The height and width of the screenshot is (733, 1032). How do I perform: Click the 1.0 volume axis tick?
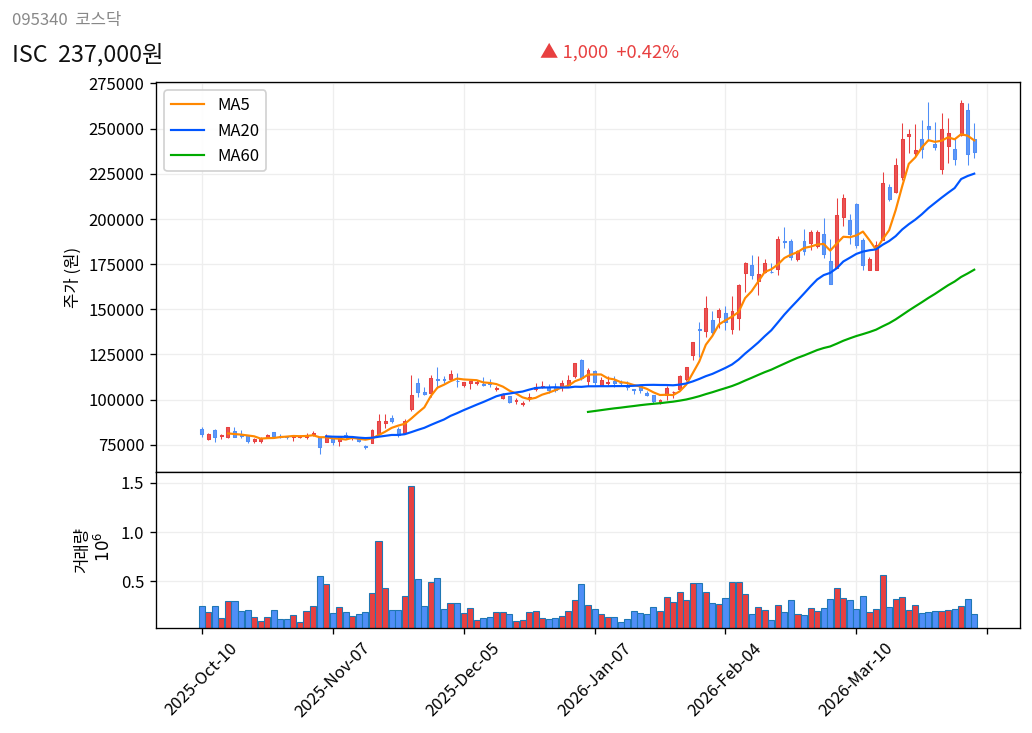pos(131,533)
